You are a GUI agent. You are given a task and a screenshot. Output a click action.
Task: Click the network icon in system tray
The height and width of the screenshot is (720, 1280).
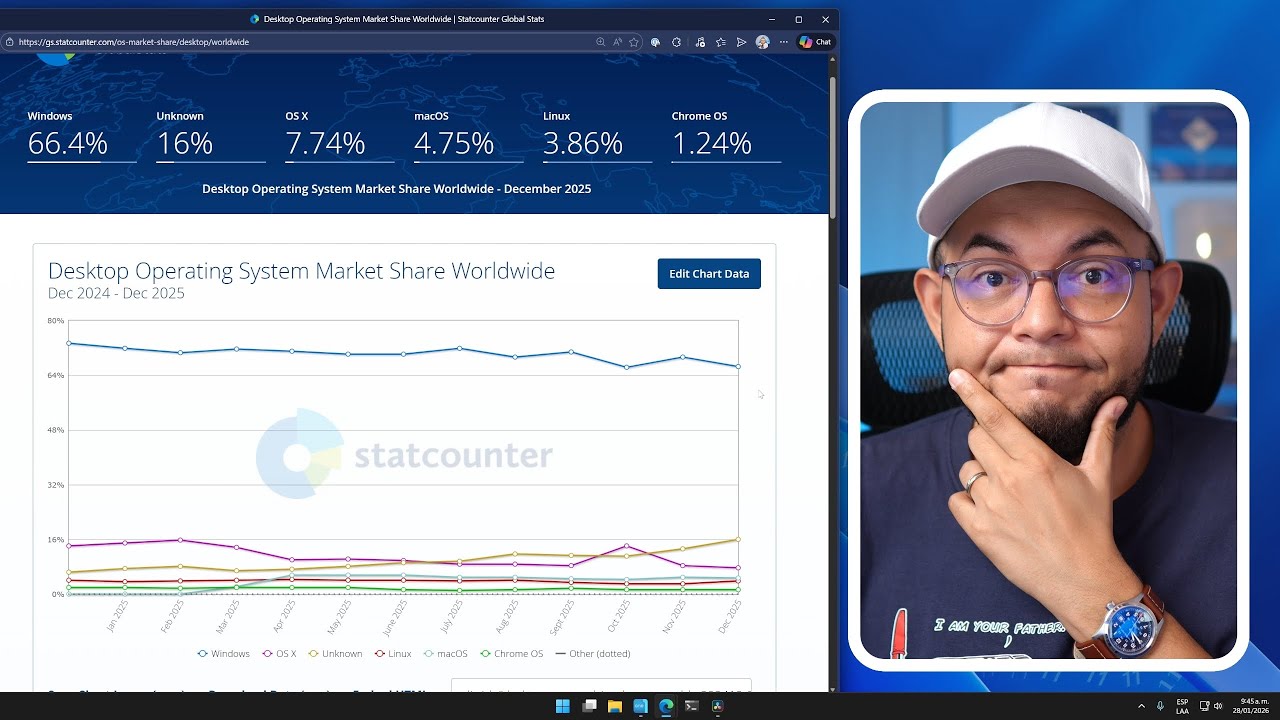tap(1205, 706)
